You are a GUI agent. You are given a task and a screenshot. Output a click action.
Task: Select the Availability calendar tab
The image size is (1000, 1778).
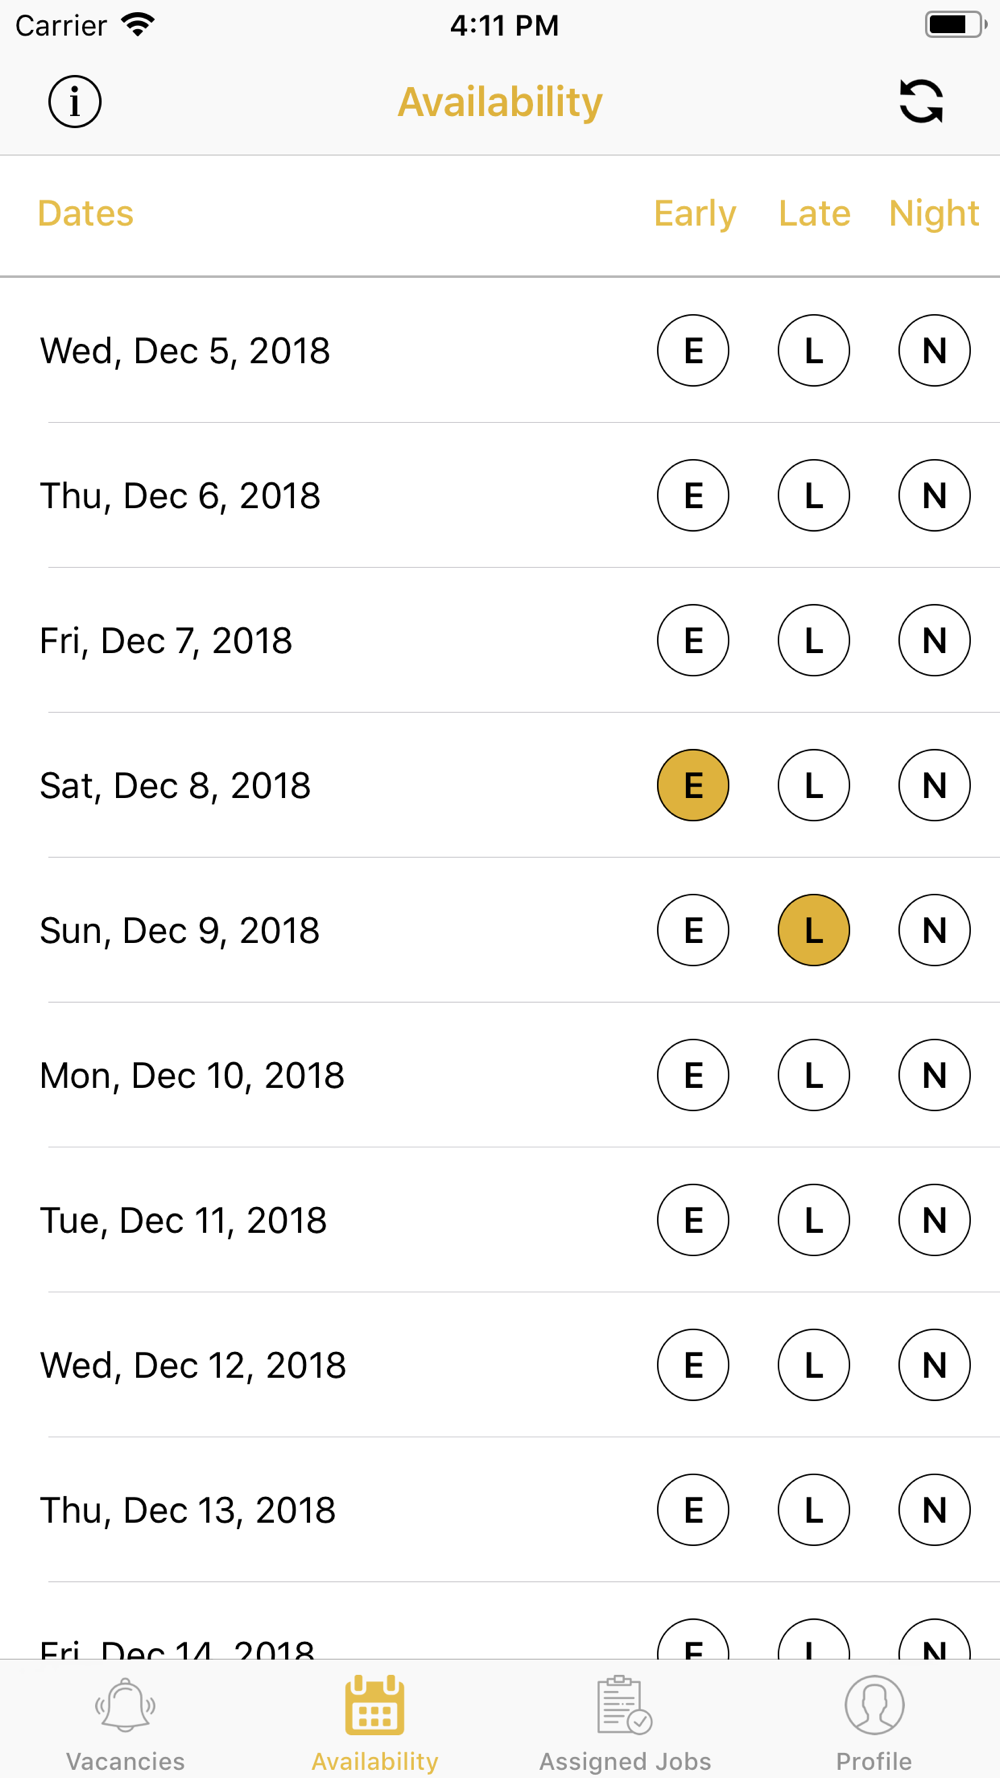point(375,1723)
